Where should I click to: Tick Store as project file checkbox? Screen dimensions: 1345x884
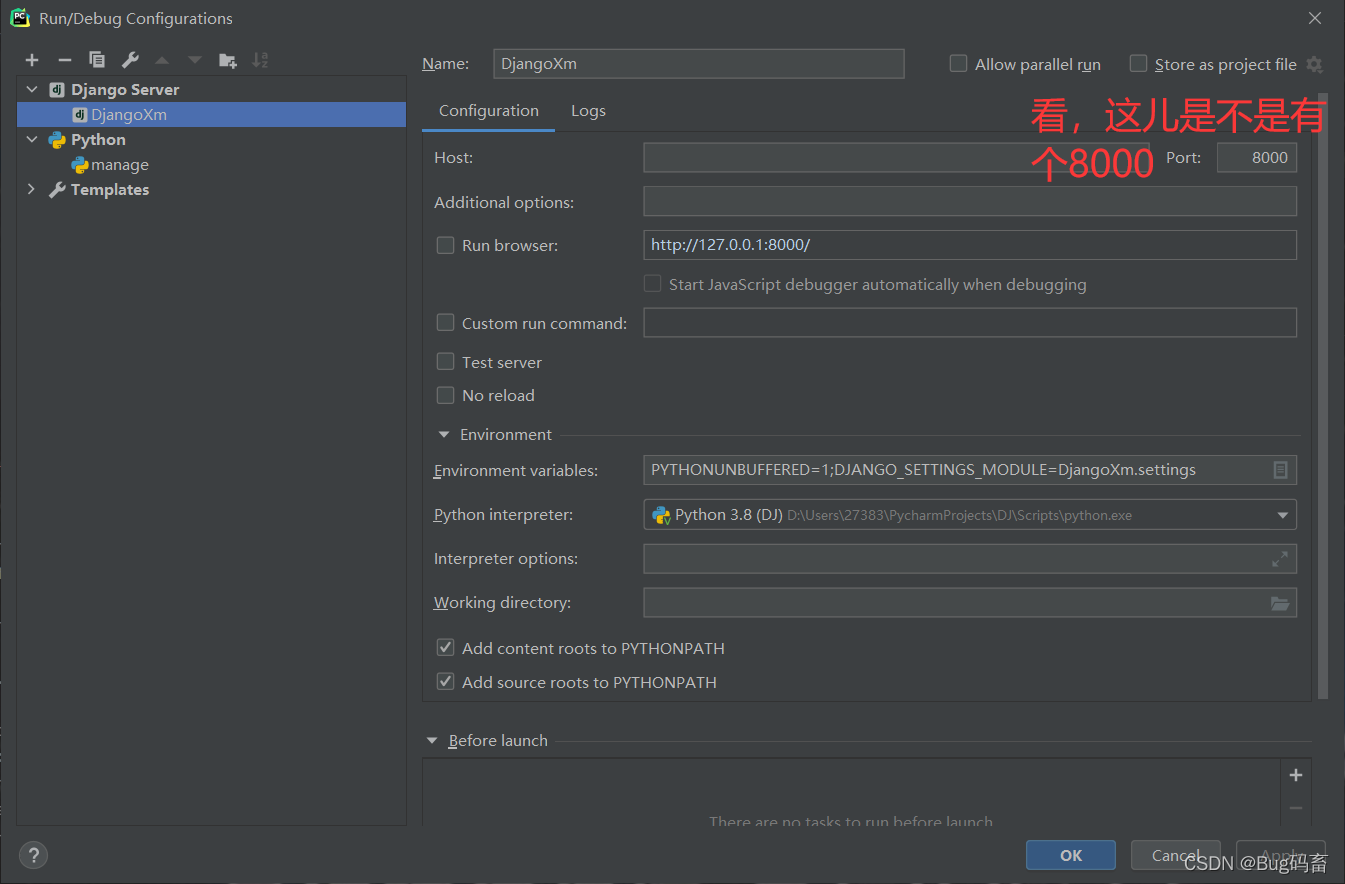click(1138, 64)
